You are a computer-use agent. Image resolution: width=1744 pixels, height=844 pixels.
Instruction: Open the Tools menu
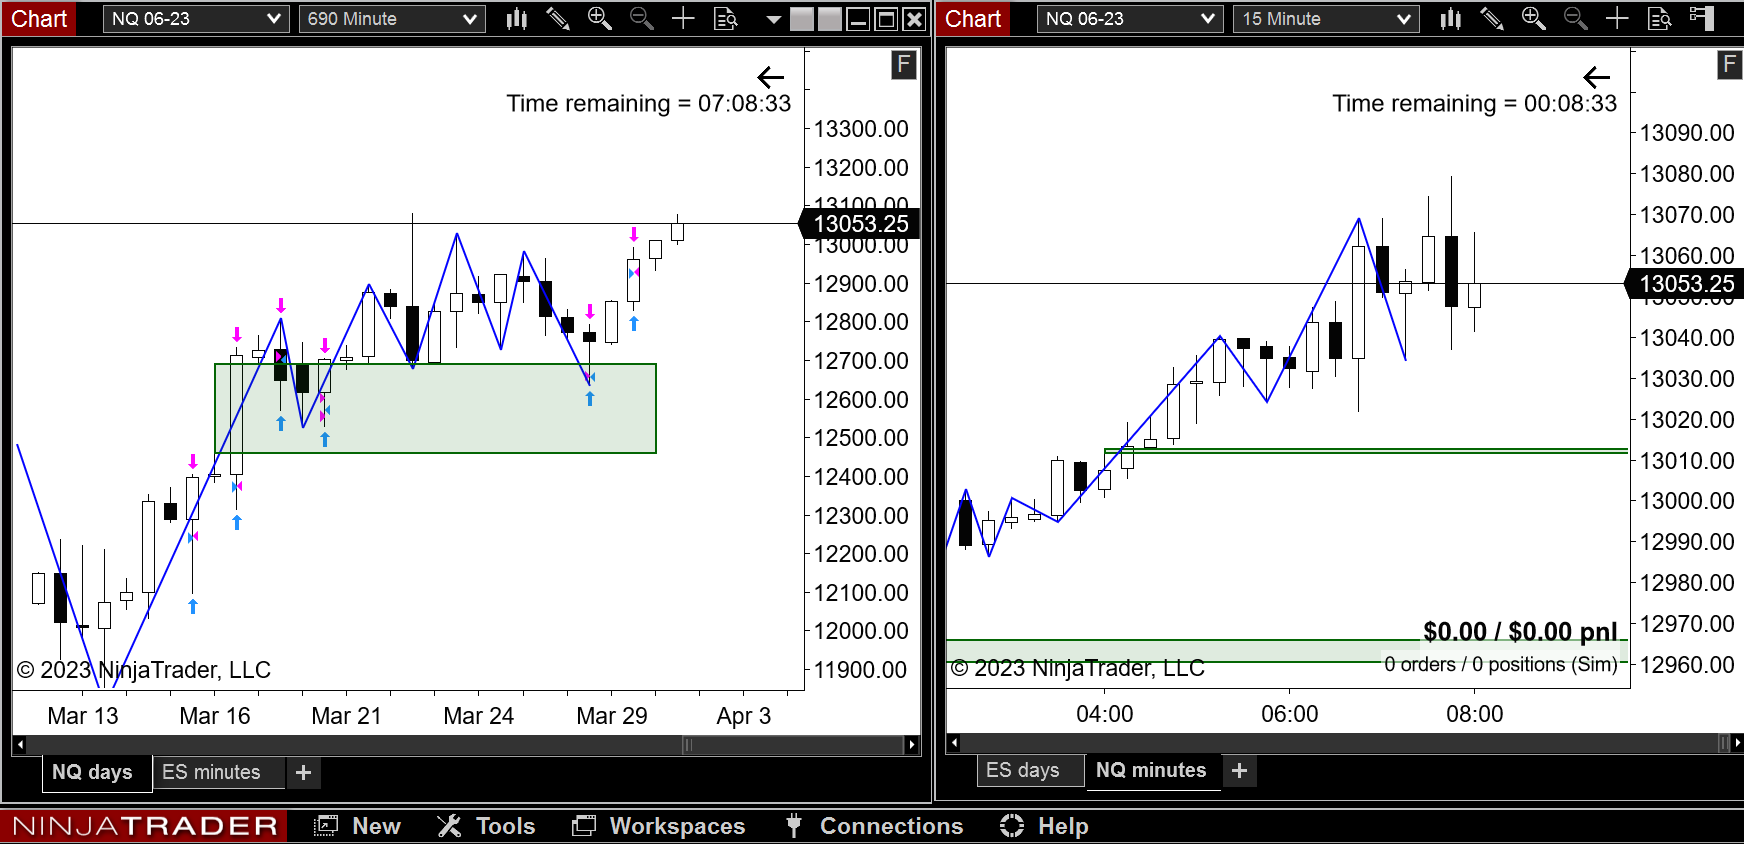coord(486,826)
